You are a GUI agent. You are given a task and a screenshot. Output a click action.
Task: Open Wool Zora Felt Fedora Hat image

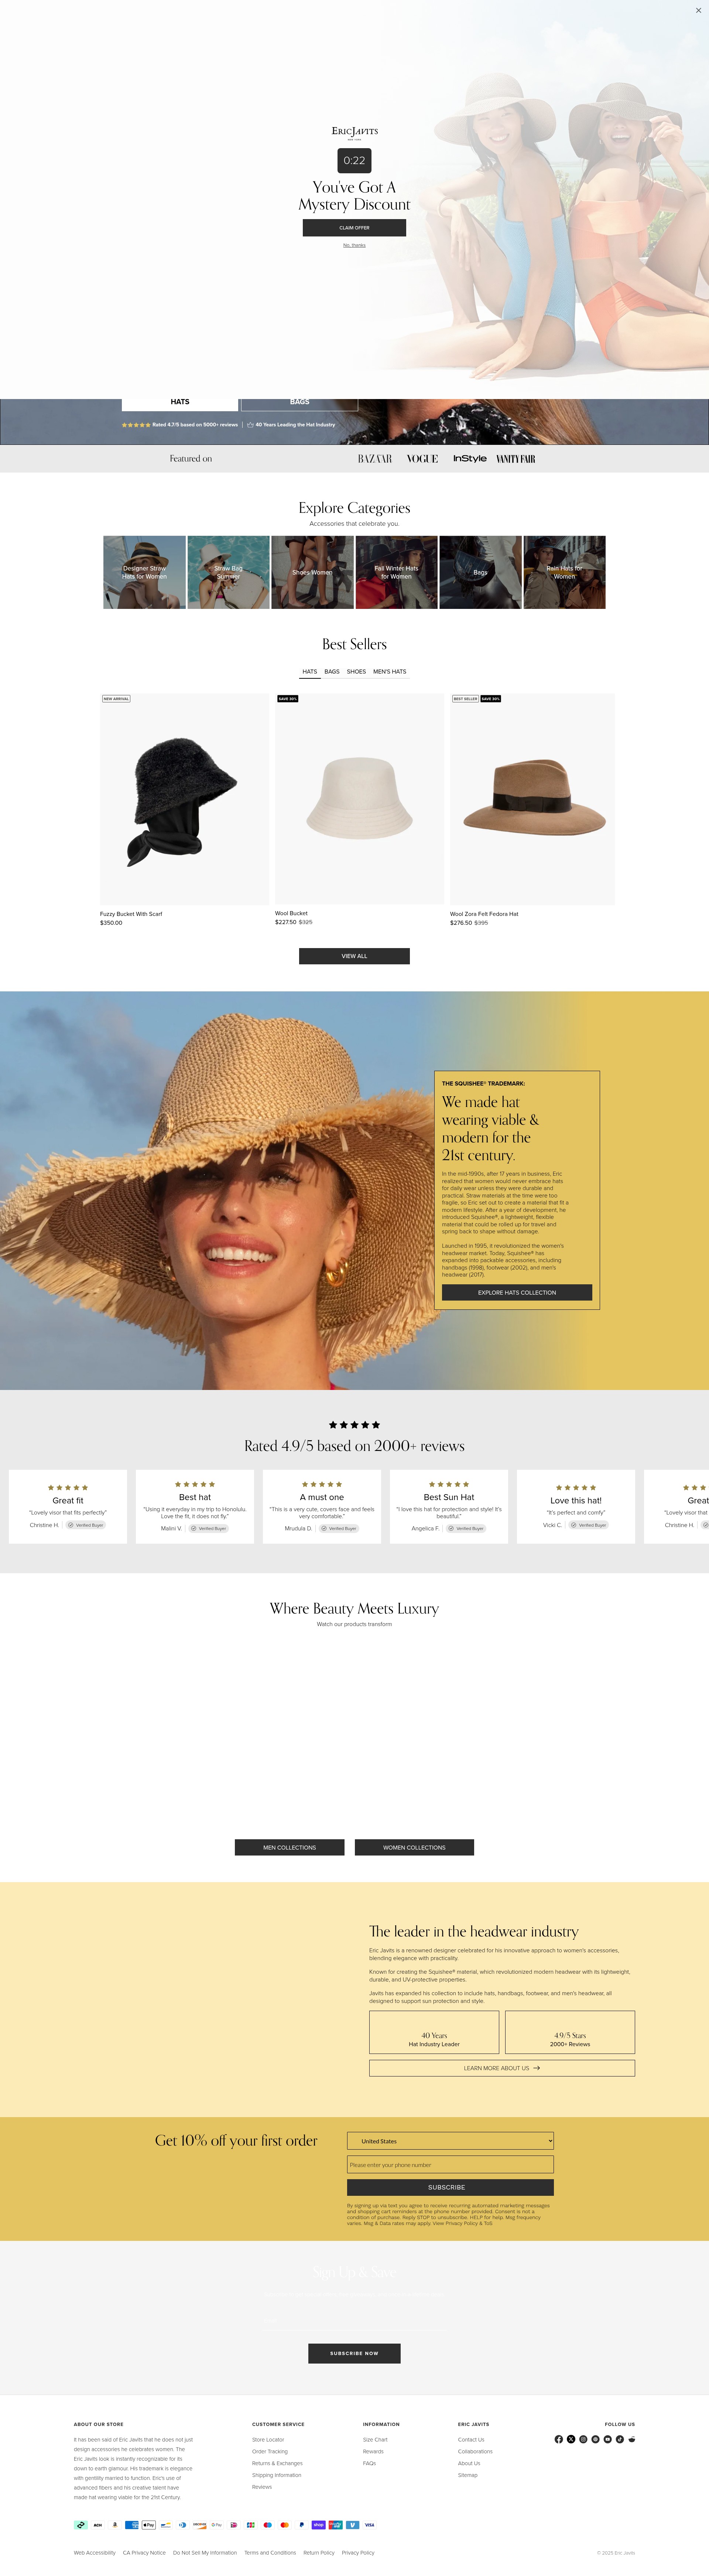coord(532,799)
